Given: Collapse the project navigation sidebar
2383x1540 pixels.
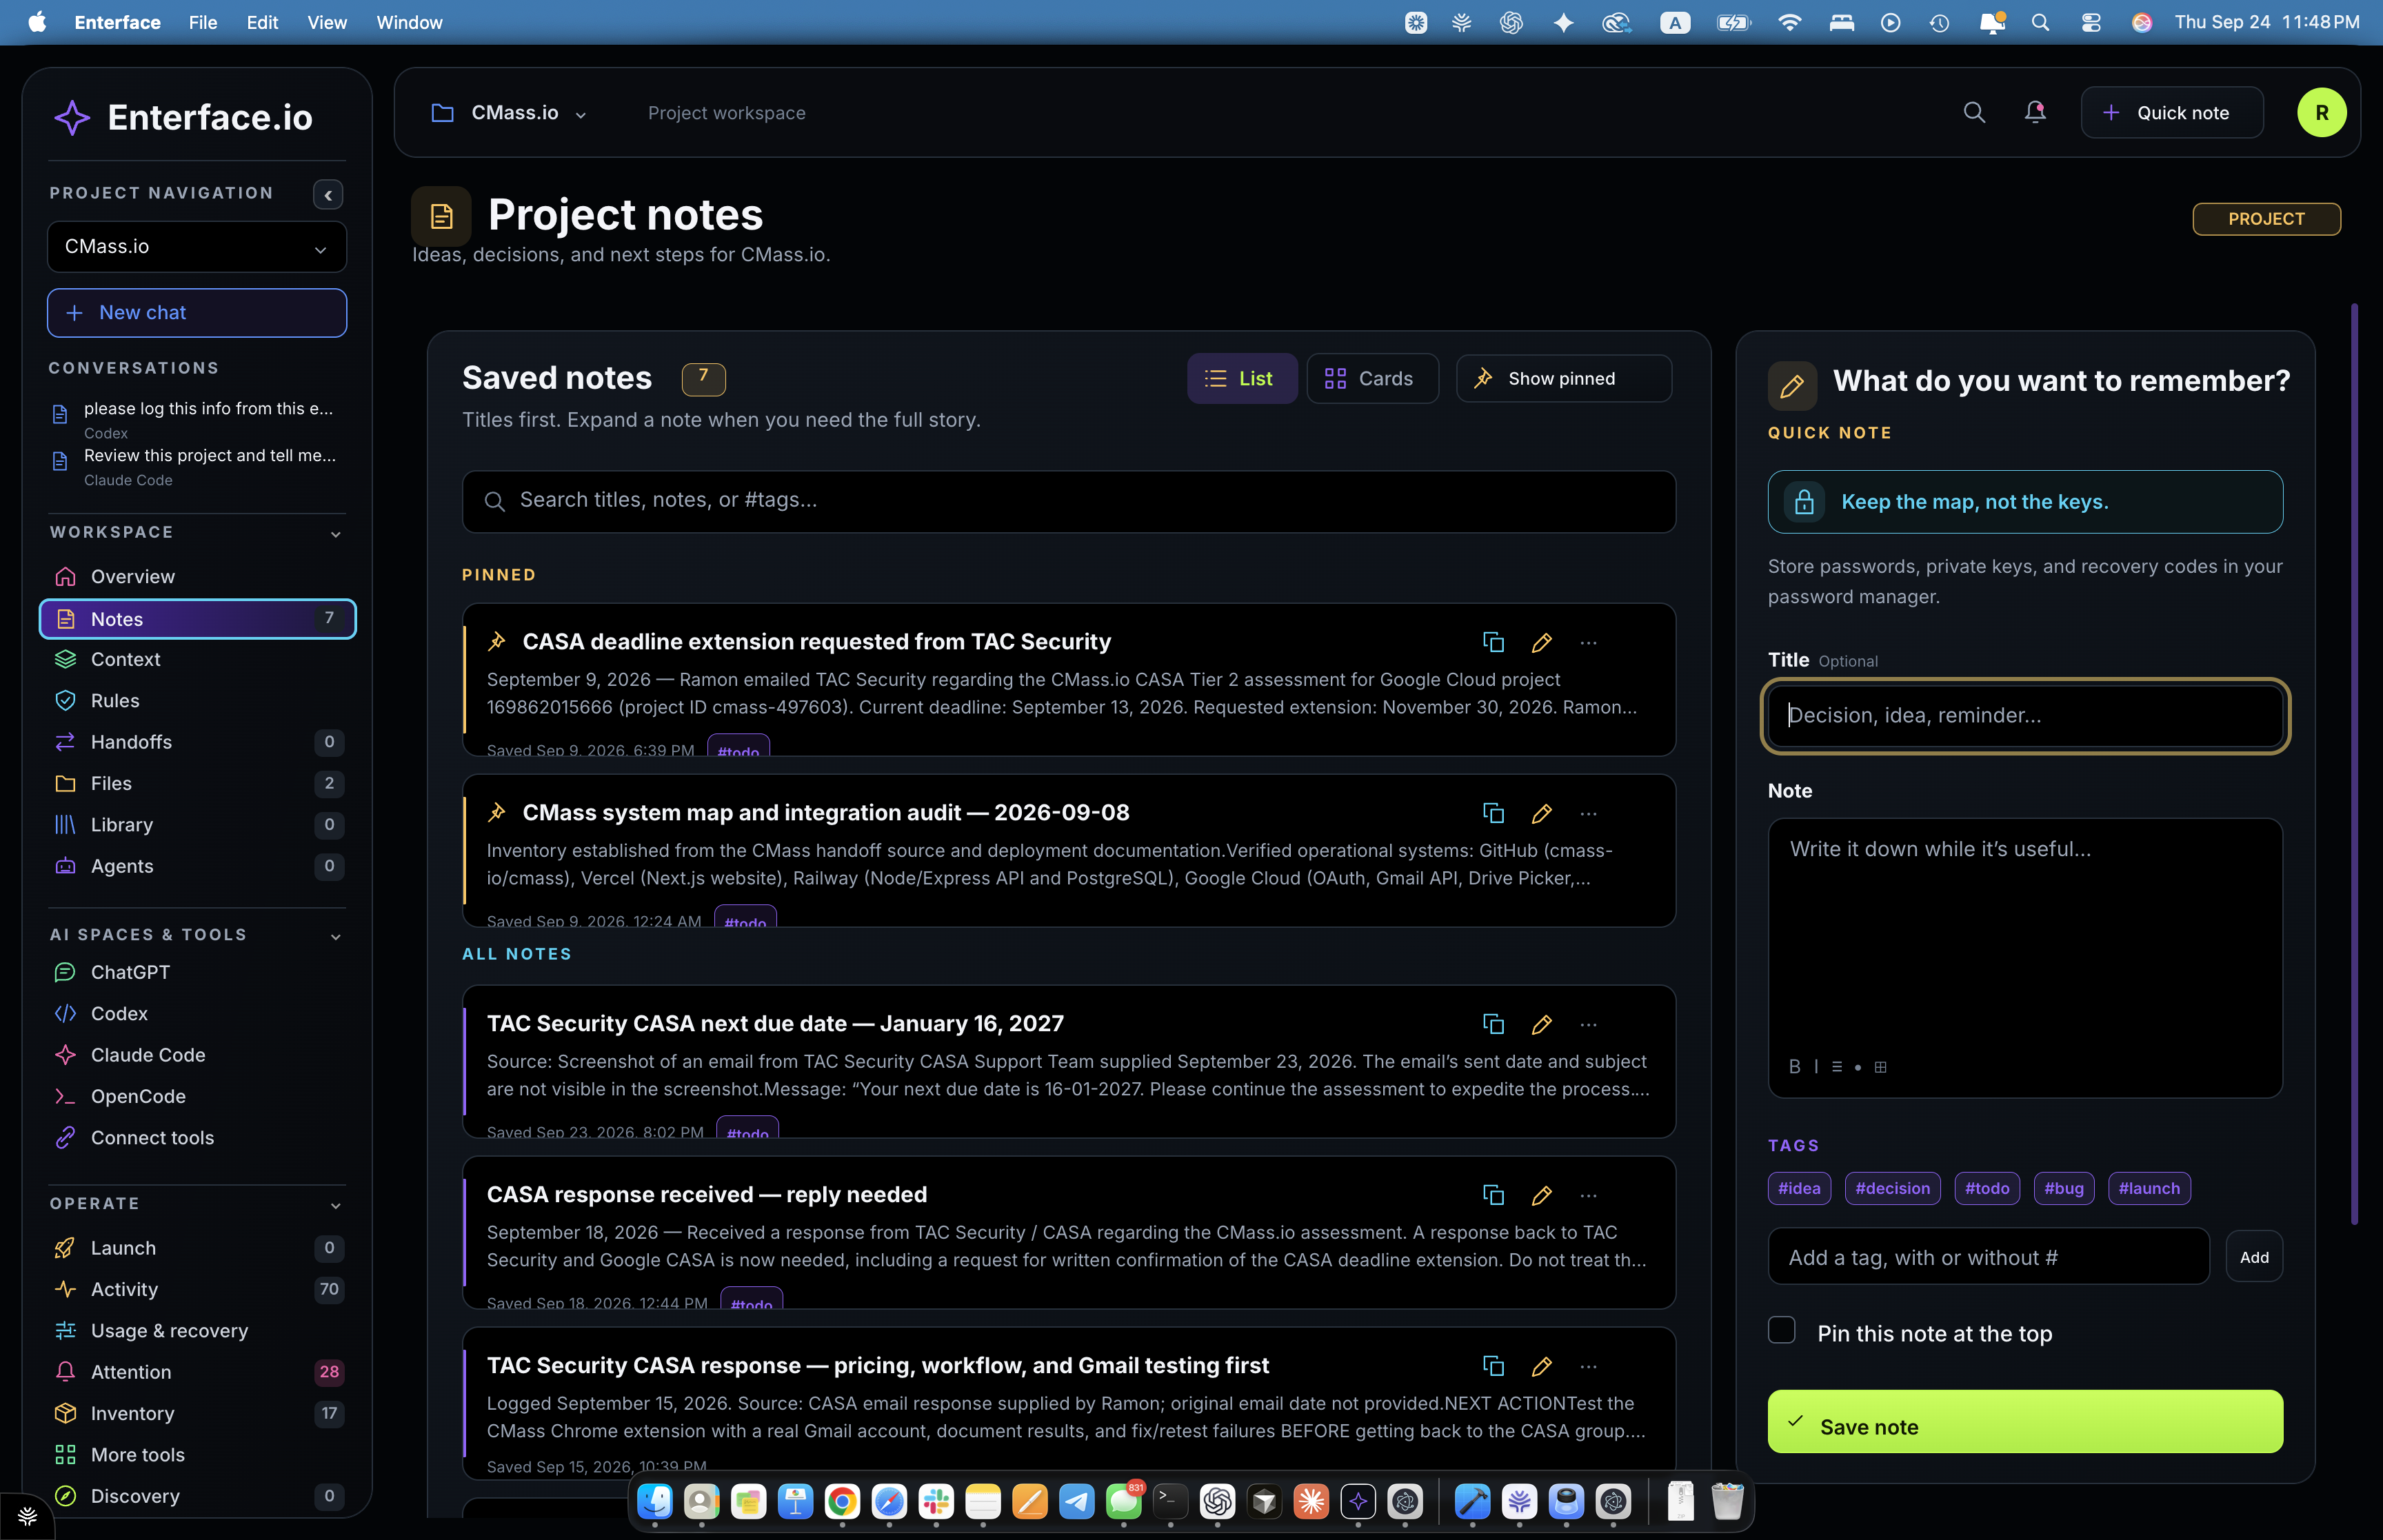Looking at the screenshot, I should 328,194.
